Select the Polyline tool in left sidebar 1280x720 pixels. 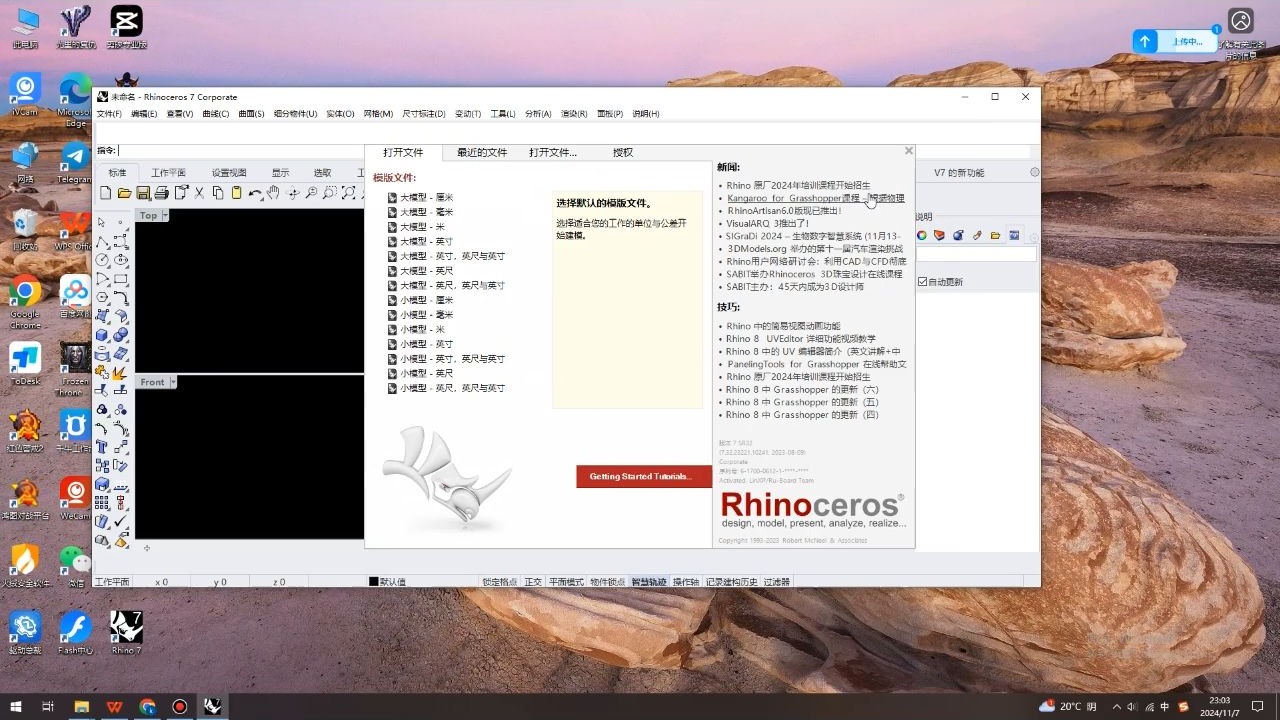pyautogui.click(x=102, y=242)
